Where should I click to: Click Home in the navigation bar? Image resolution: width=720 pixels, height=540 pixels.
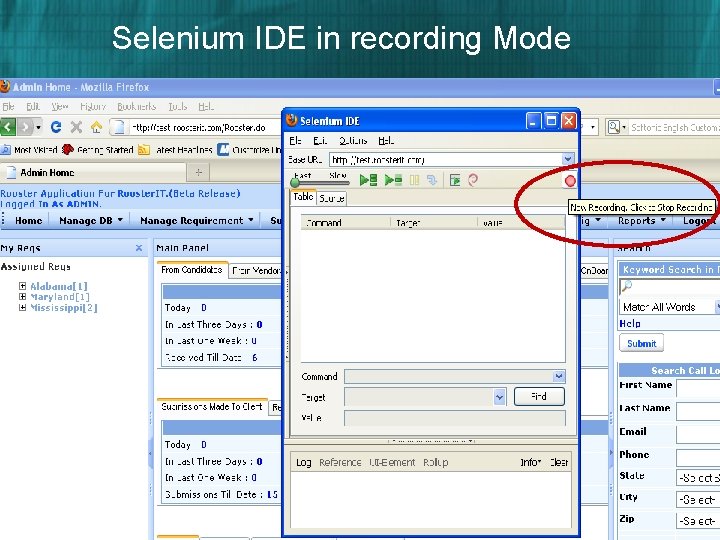pos(28,221)
